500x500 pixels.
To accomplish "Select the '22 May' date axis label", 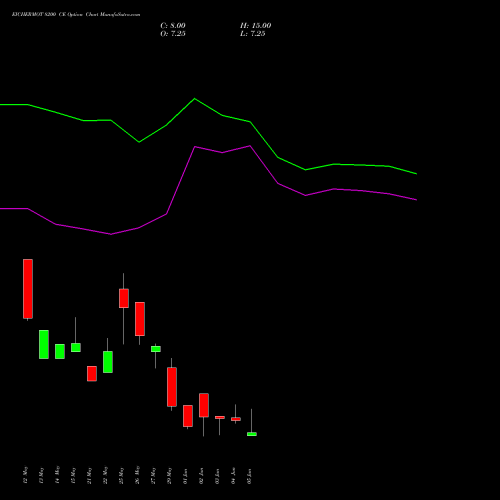I will [106, 475].
